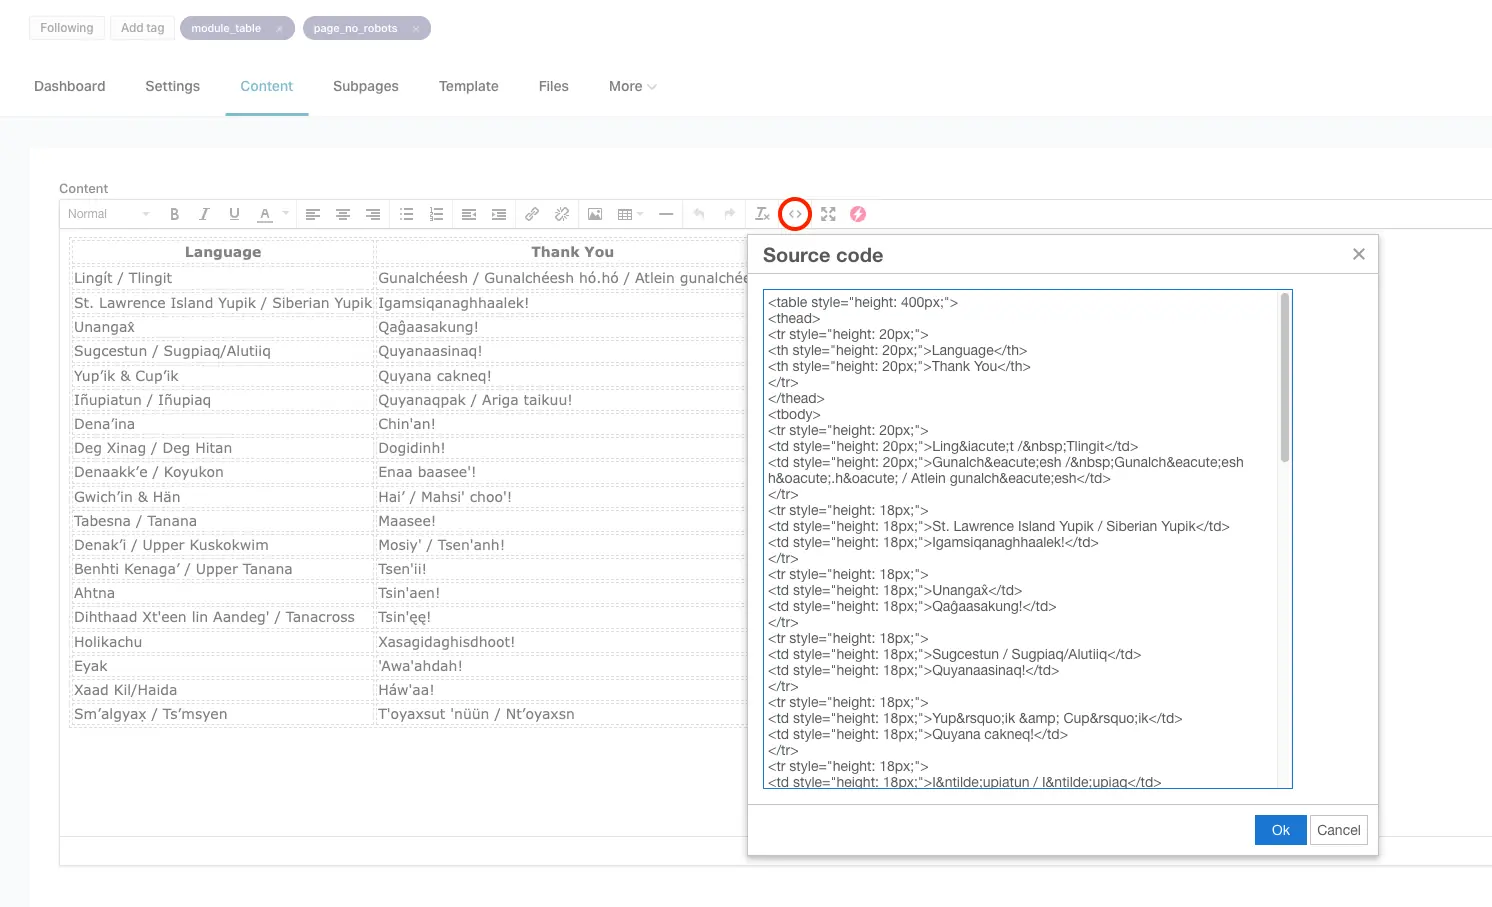Click the clear formatting icon
The height and width of the screenshot is (907, 1492).
[x=762, y=214]
